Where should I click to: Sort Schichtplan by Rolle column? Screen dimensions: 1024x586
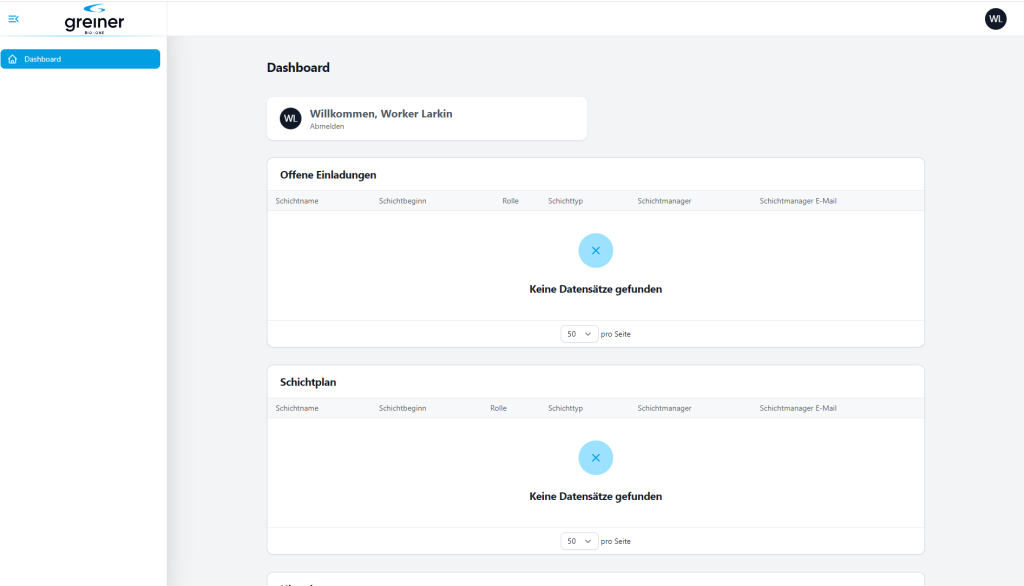point(498,408)
